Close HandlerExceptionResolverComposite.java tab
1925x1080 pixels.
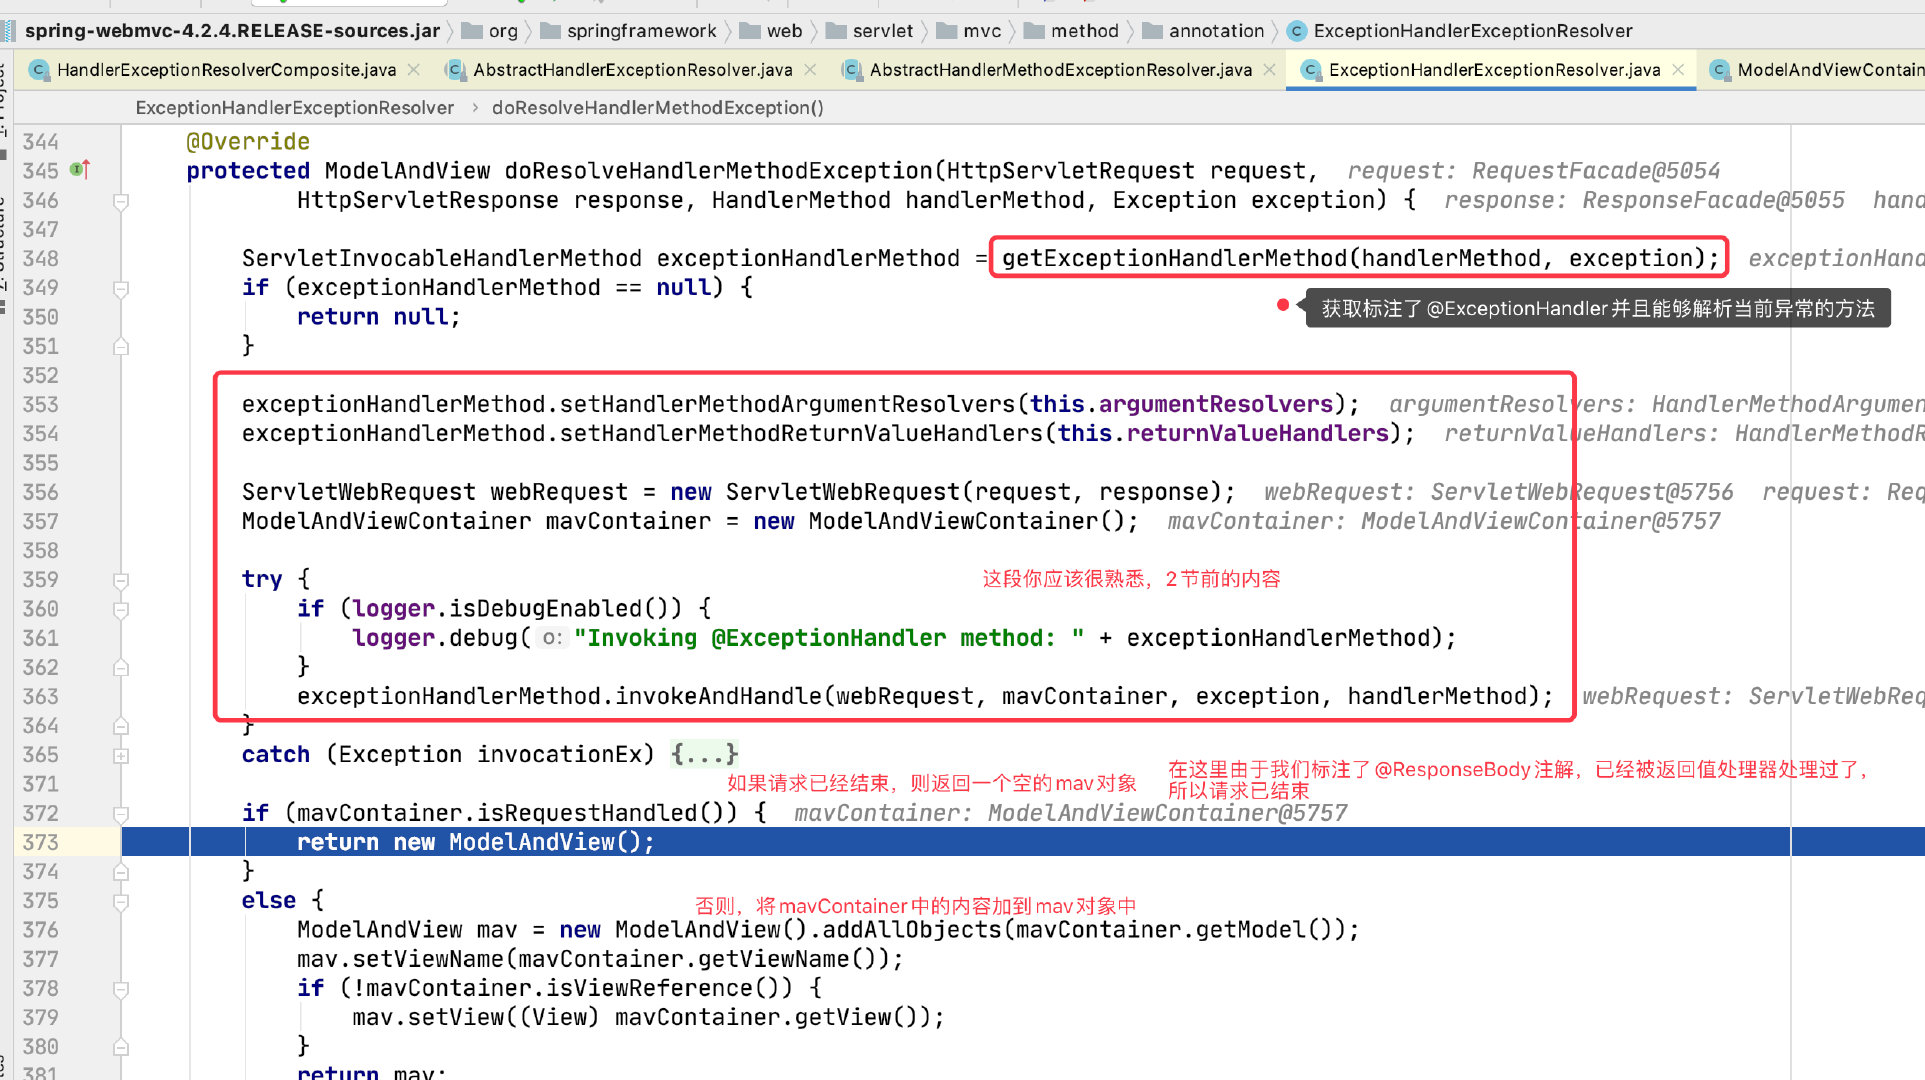(414, 70)
